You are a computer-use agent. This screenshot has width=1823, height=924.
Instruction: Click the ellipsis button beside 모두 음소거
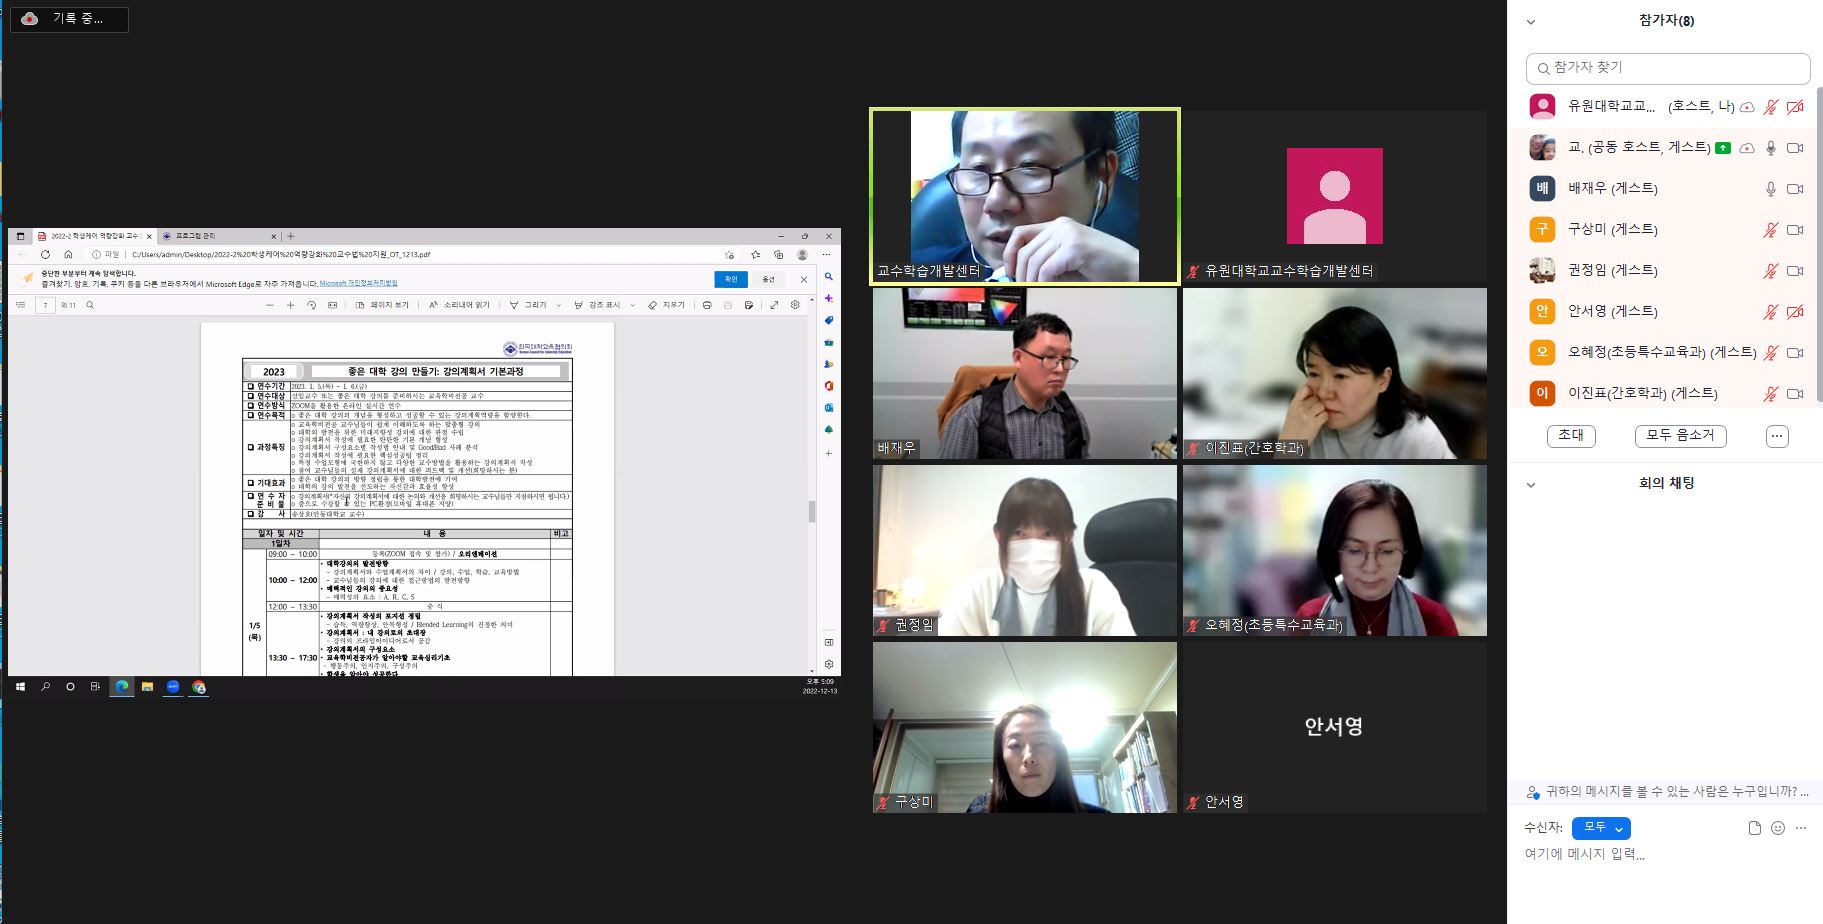1776,436
